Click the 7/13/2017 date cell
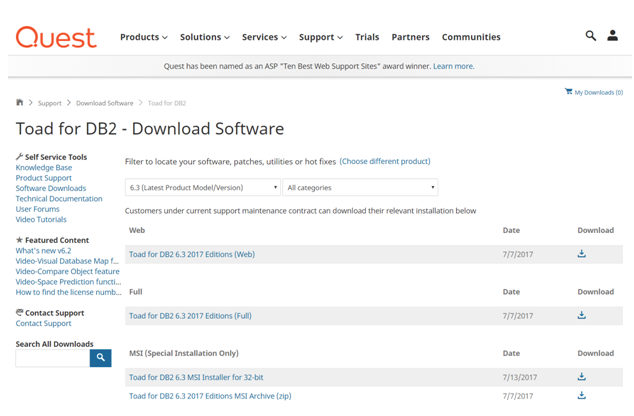Viewport: 634px width, 416px height. [x=520, y=377]
